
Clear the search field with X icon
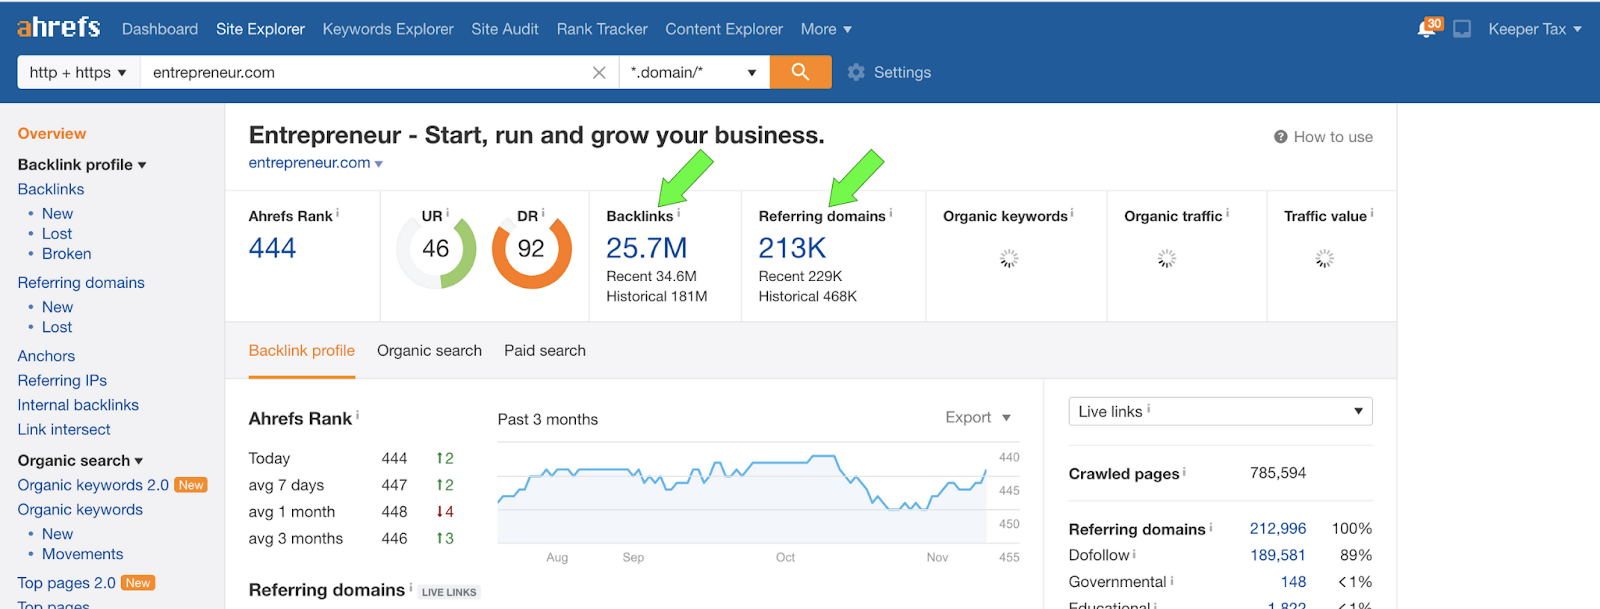(599, 72)
